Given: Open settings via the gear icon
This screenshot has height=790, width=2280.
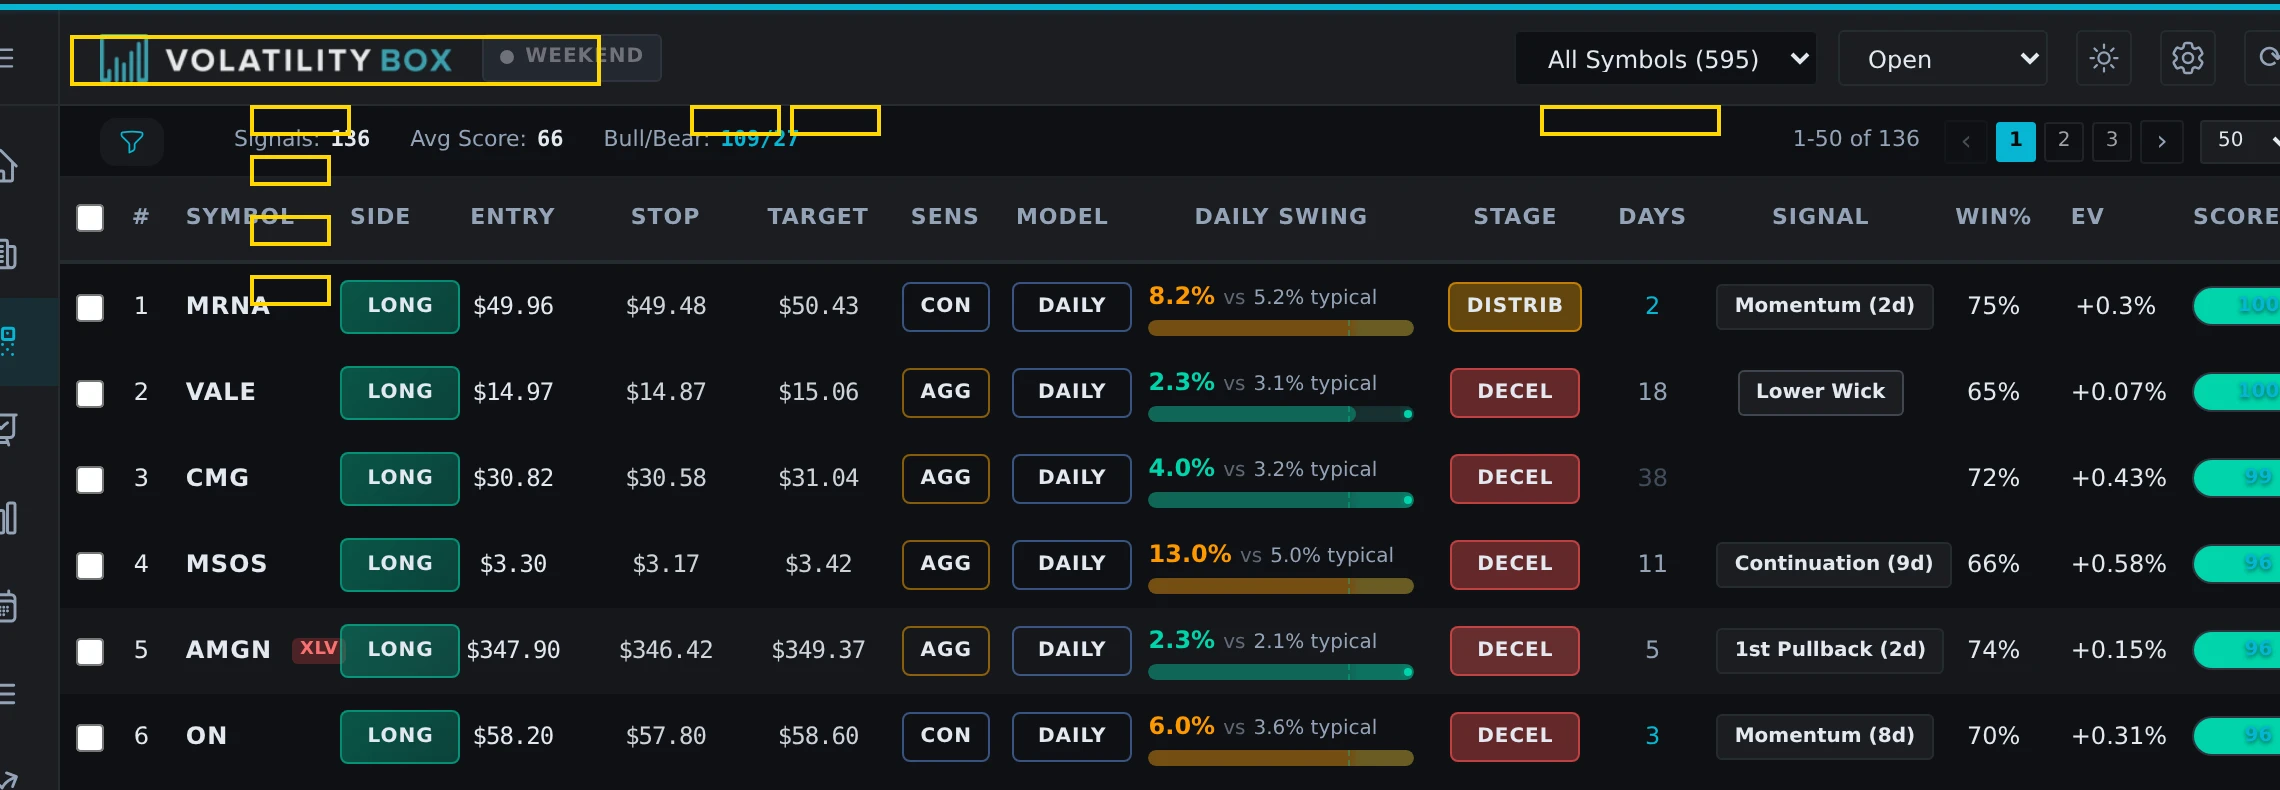Looking at the screenshot, I should (x=2187, y=59).
